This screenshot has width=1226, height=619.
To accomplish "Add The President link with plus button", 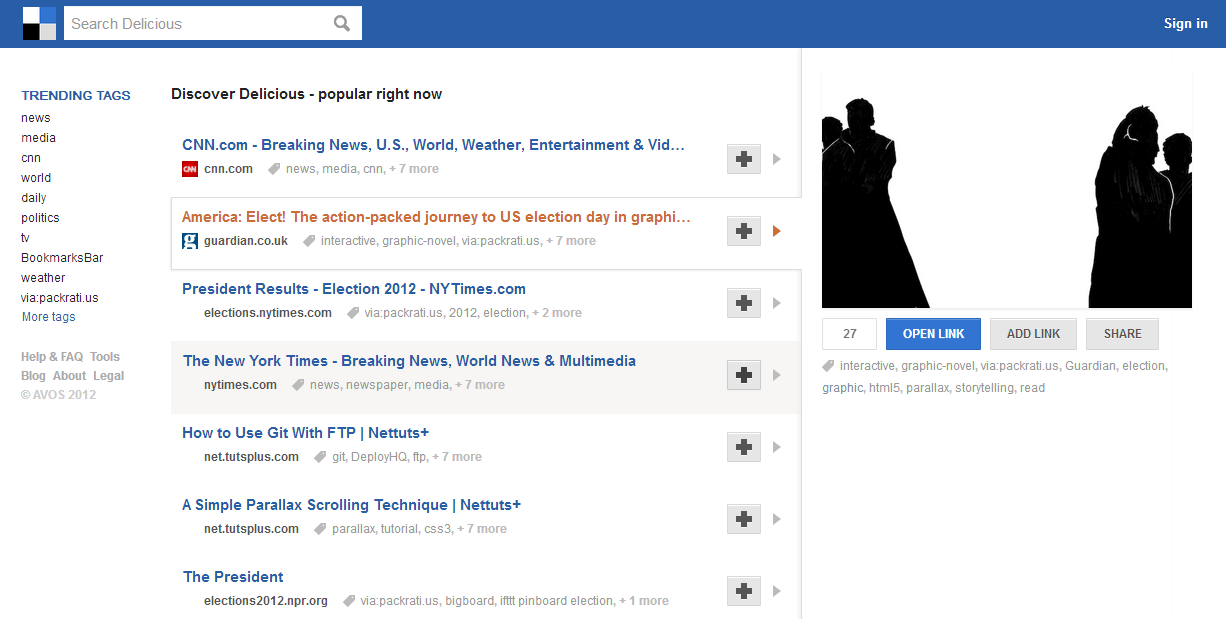I will (x=743, y=591).
